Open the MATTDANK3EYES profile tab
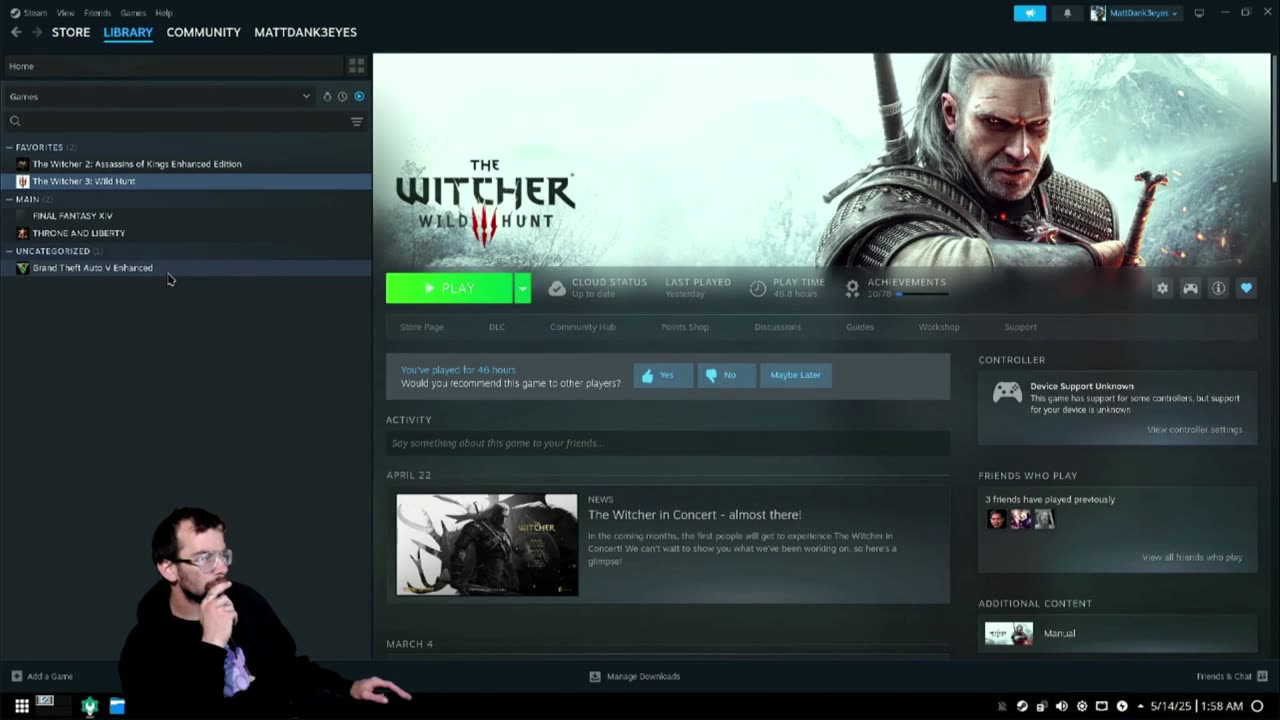 click(x=305, y=32)
